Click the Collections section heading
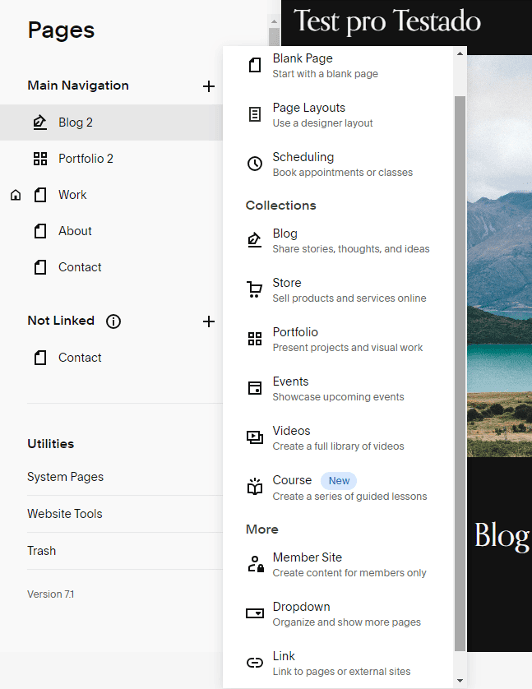This screenshot has width=532, height=689. (281, 205)
